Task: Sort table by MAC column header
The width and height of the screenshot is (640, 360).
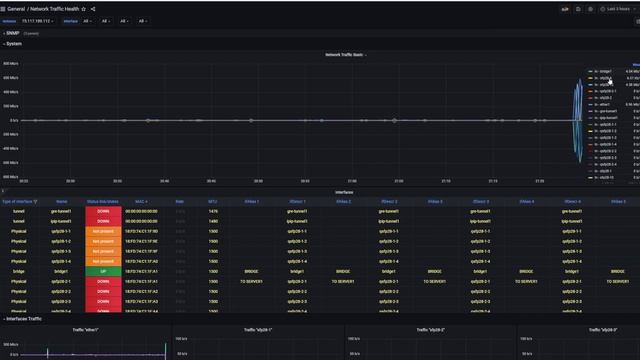Action: pos(141,202)
